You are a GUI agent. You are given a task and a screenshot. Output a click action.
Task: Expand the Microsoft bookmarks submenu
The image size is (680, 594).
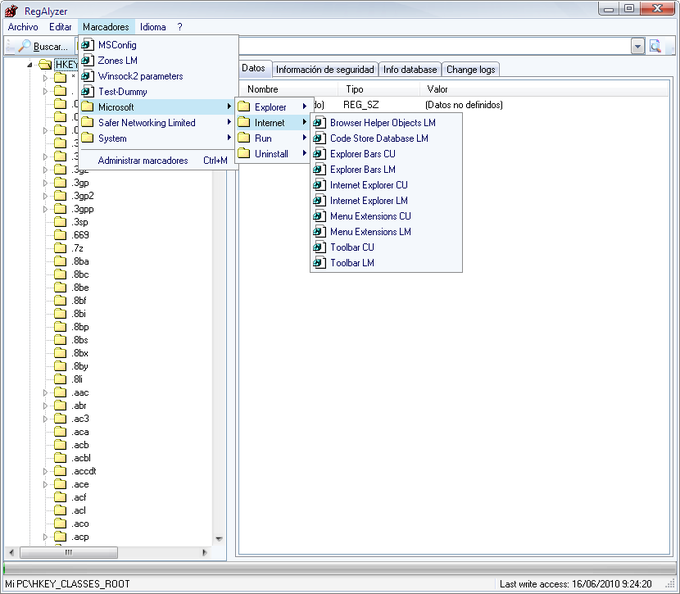click(x=159, y=107)
